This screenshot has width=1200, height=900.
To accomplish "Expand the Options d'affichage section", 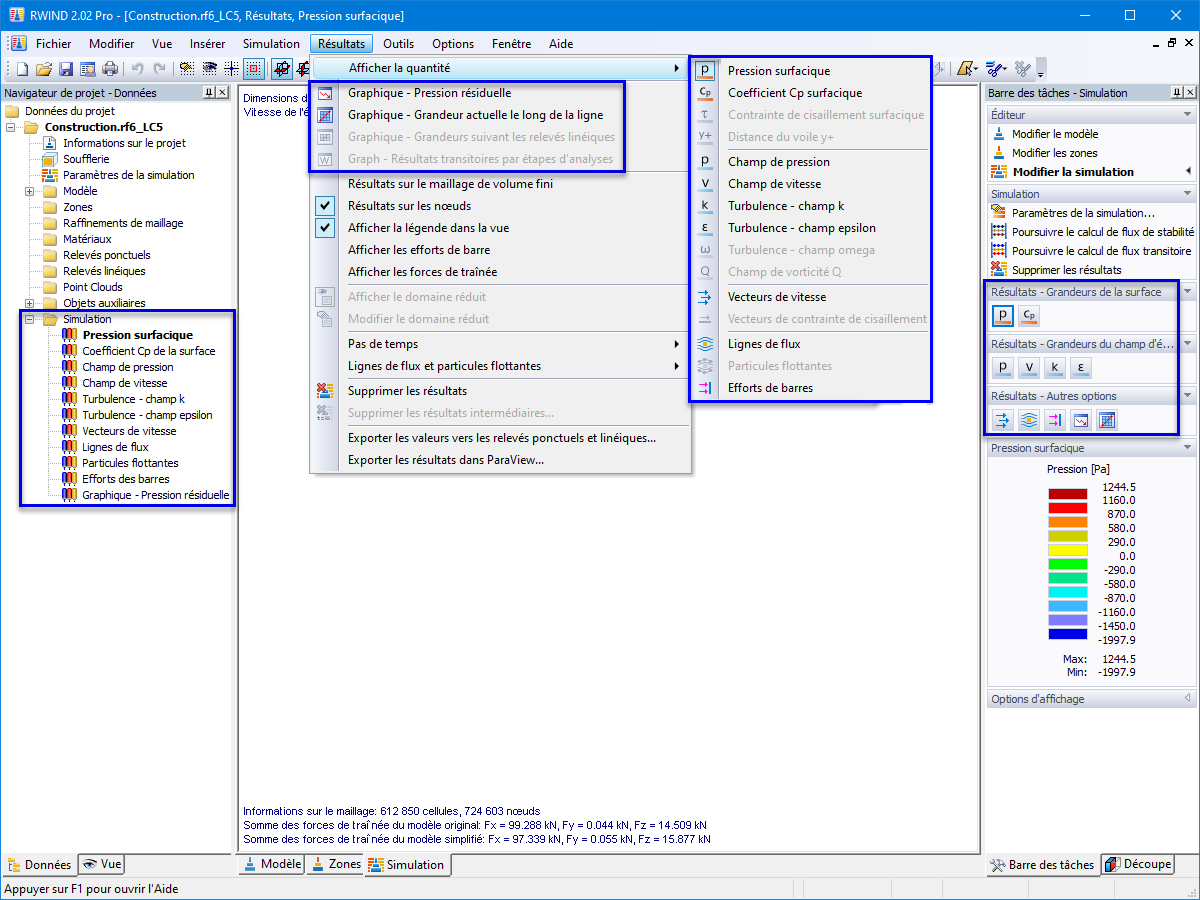I will tap(1187, 699).
